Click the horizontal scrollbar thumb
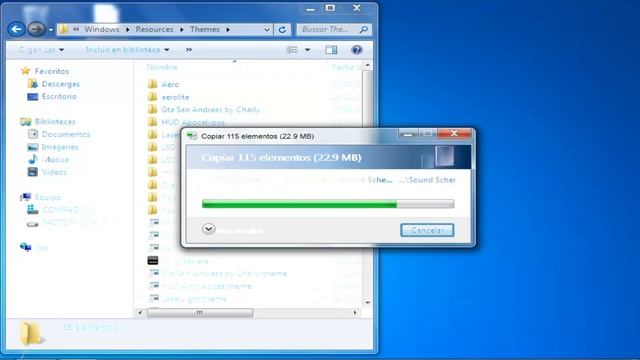 tap(200, 313)
